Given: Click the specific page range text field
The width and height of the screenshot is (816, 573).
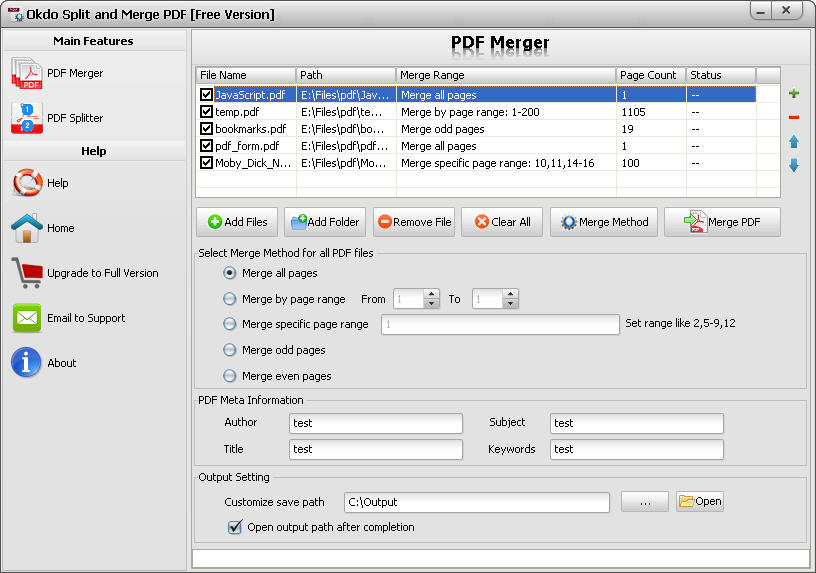Looking at the screenshot, I should coord(500,324).
